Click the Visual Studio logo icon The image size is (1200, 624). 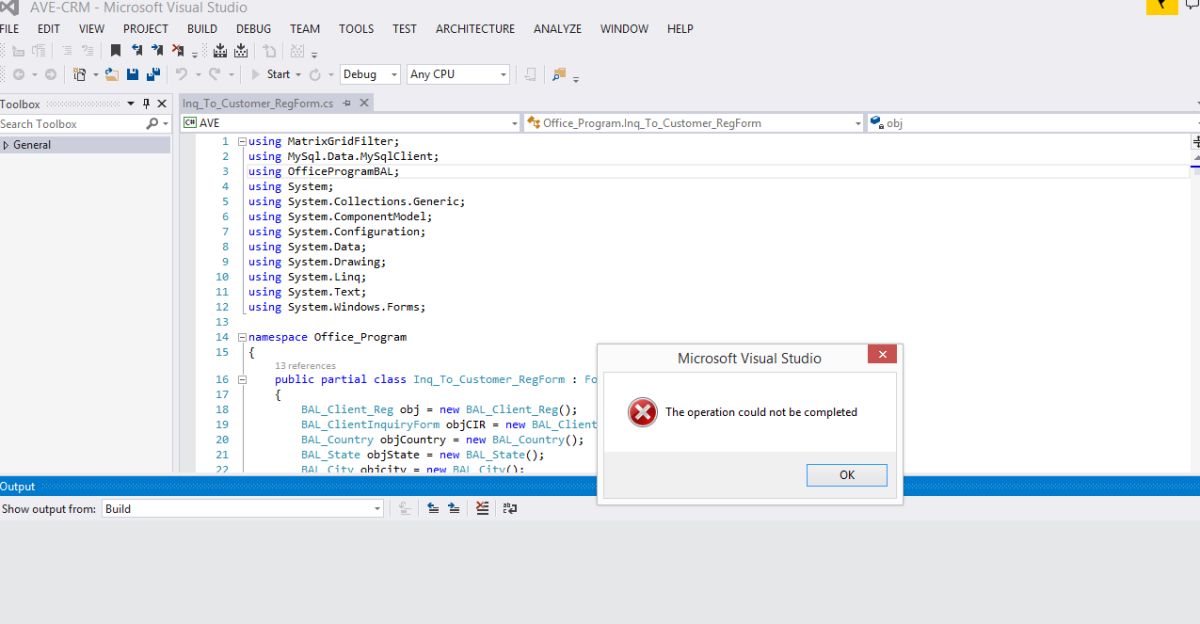9,7
